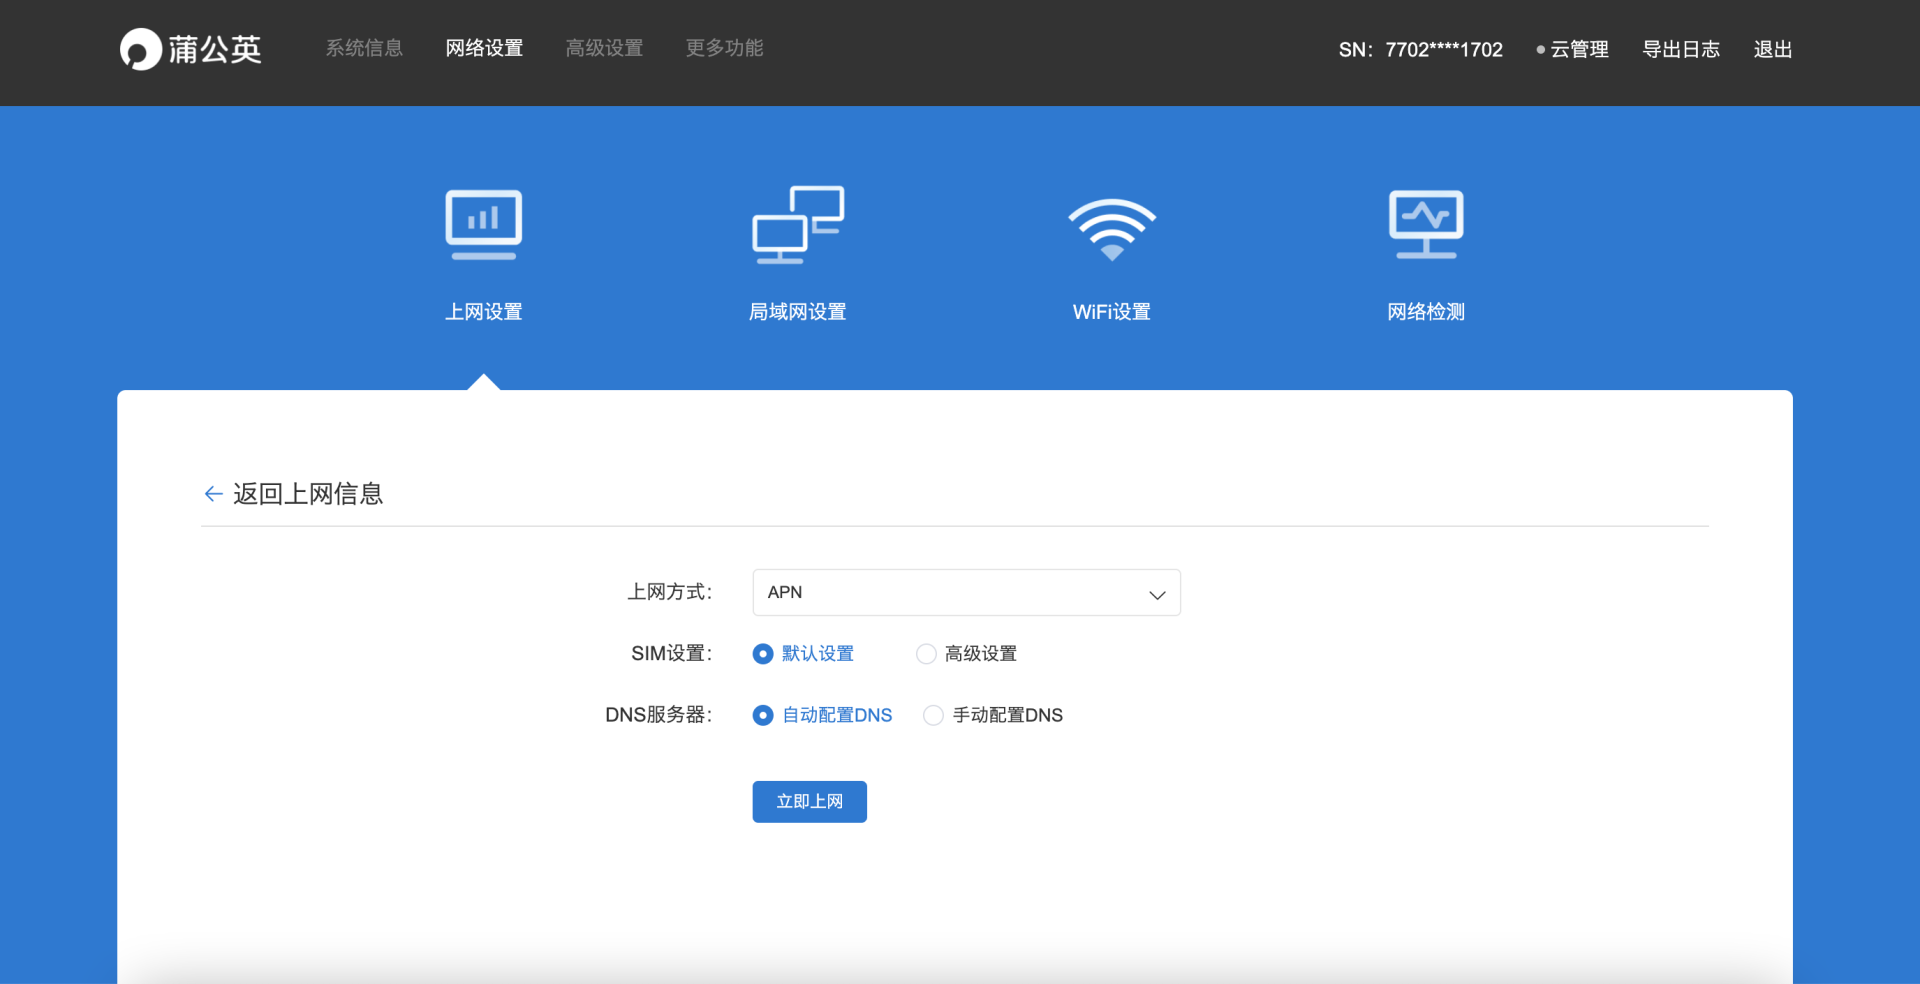Click the 上网设置 monitor icon
Screen dimensions: 1920x984
(x=483, y=225)
